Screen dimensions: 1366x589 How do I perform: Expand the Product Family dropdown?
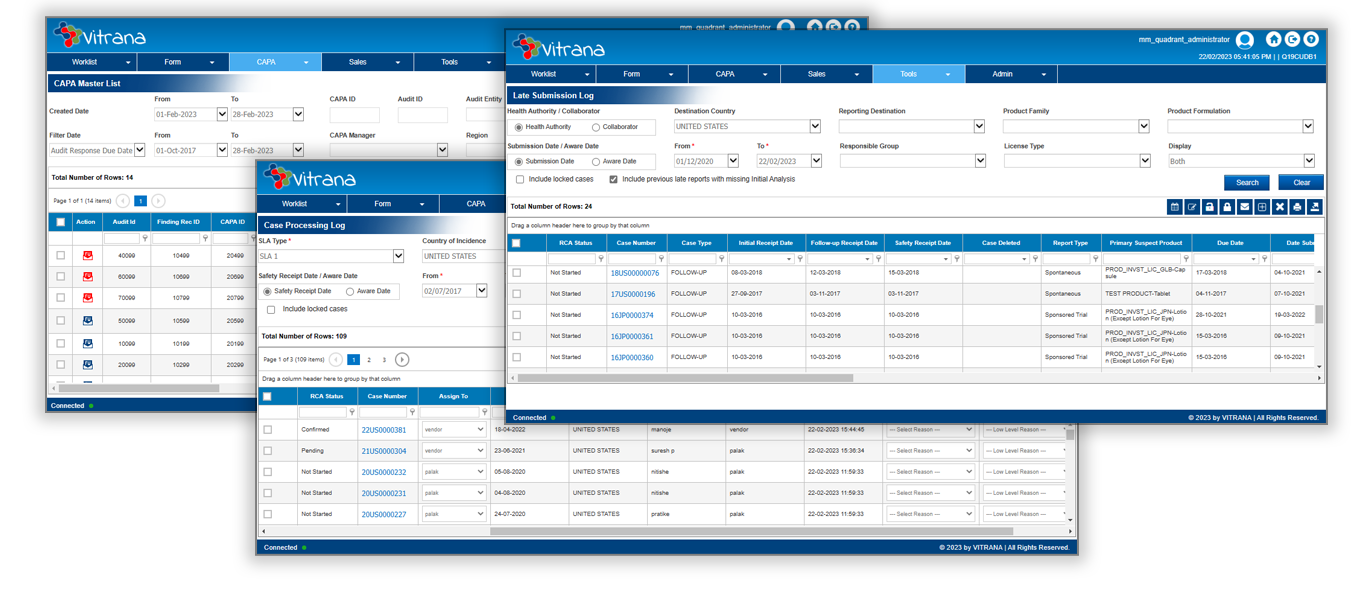(1144, 127)
